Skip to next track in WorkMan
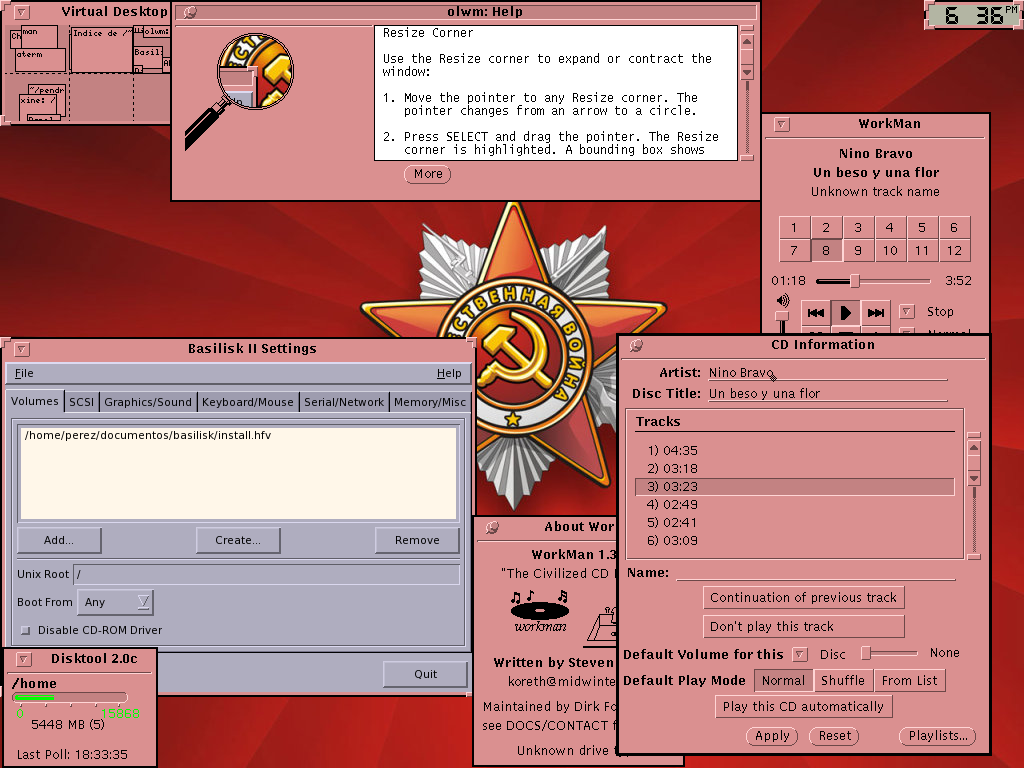1024x768 pixels. [x=876, y=313]
